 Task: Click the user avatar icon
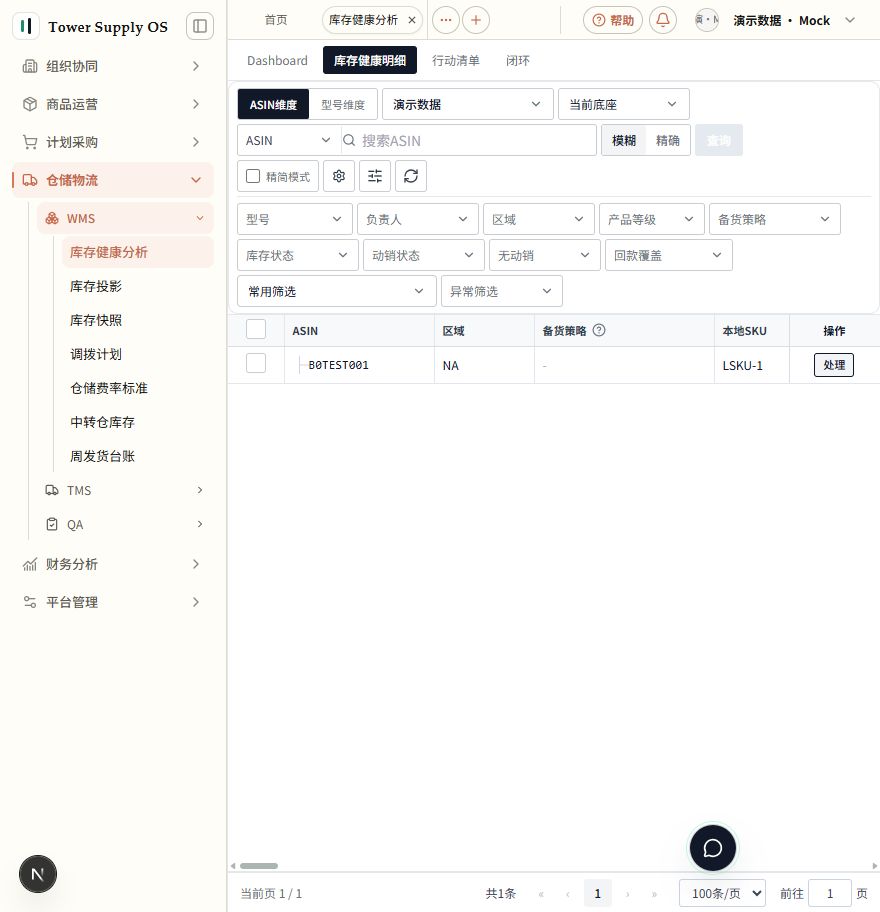point(707,20)
